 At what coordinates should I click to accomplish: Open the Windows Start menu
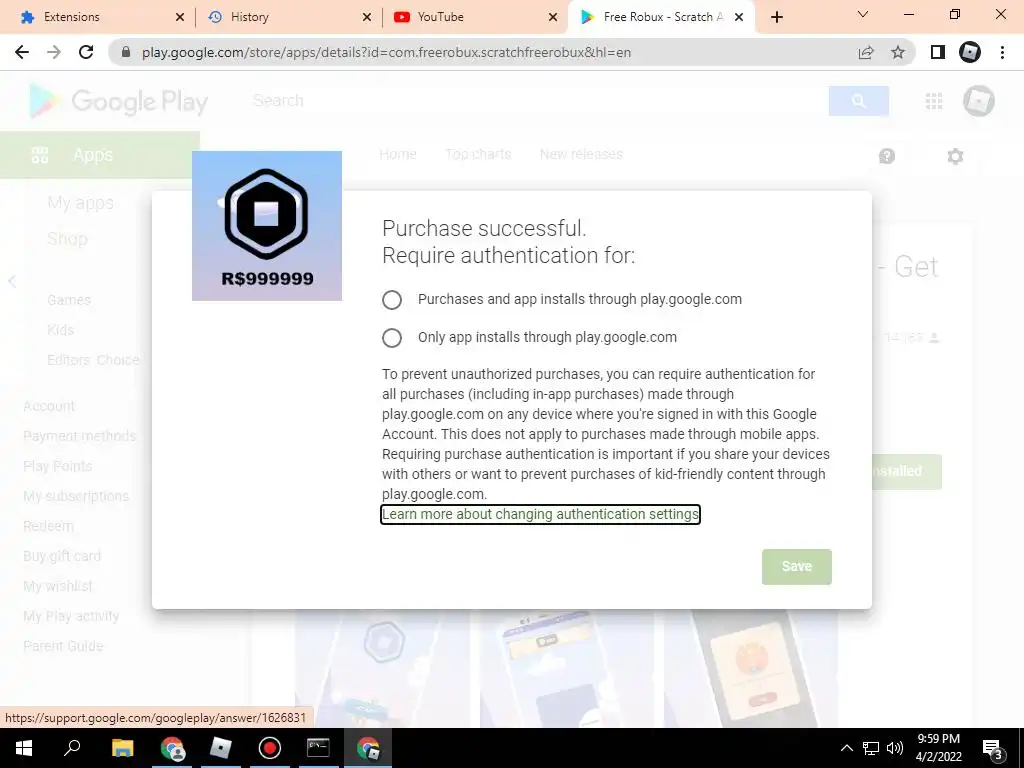point(24,748)
